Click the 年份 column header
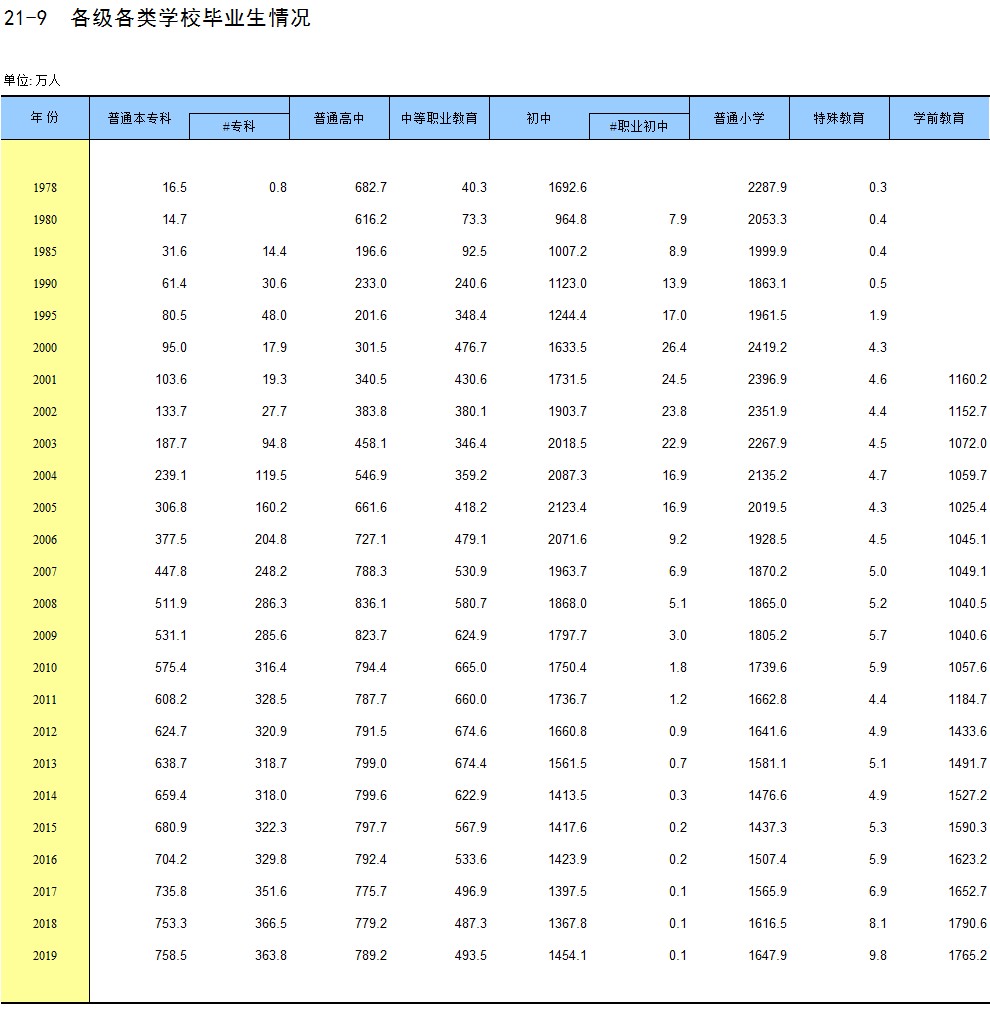The width and height of the screenshot is (990, 1036). coord(45,118)
